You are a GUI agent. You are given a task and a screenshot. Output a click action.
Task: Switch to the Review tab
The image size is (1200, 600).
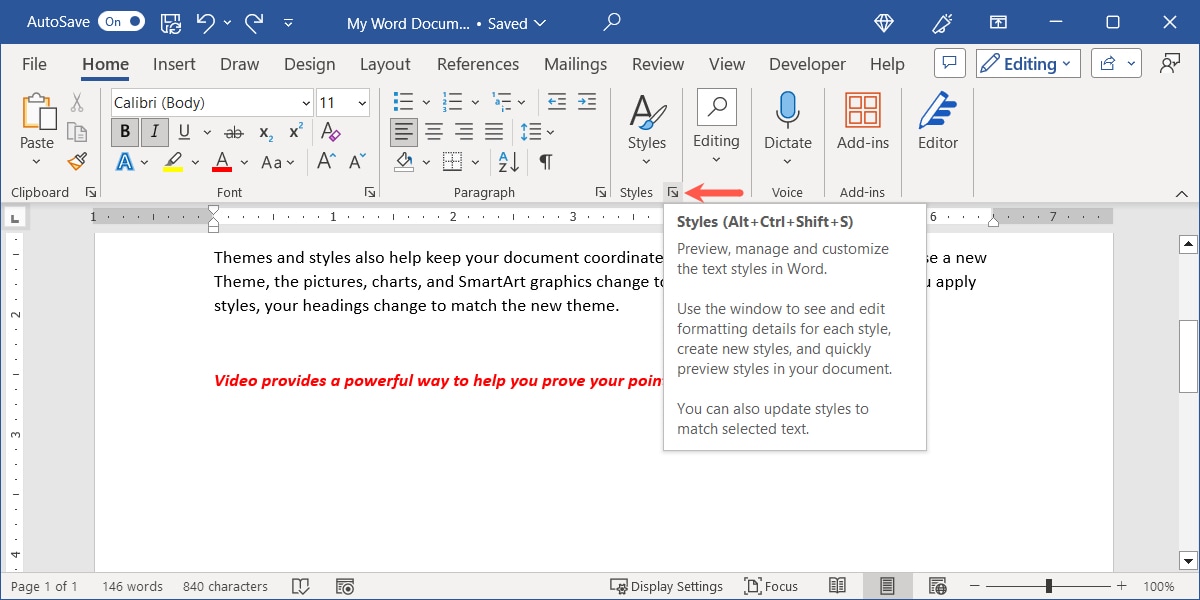(x=657, y=64)
